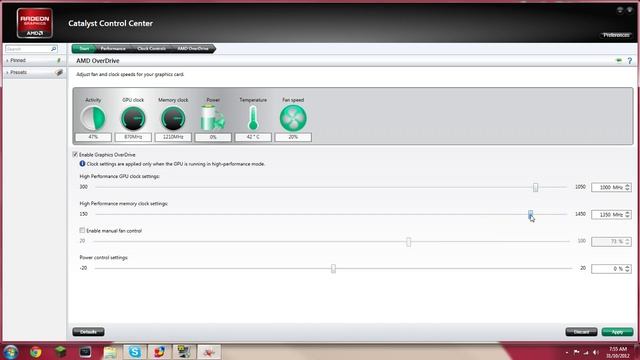This screenshot has height=360, width=640.
Task: Click the green pin-page icon beside help
Action: pyautogui.click(x=619, y=61)
